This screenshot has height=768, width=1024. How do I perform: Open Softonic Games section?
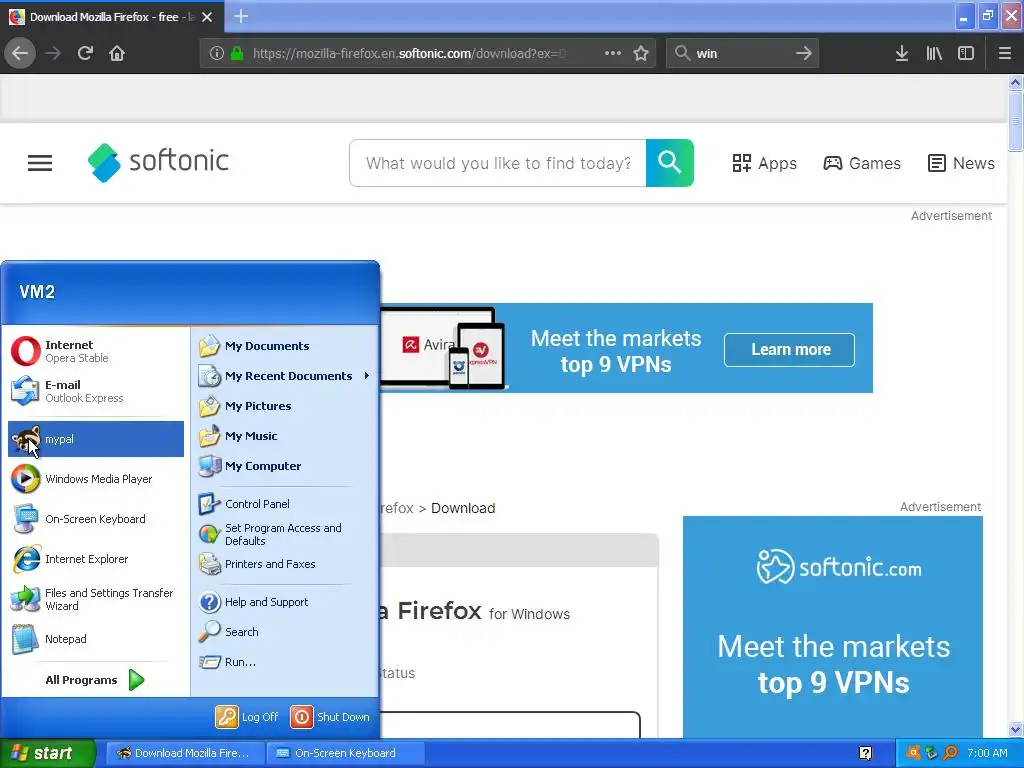point(862,163)
